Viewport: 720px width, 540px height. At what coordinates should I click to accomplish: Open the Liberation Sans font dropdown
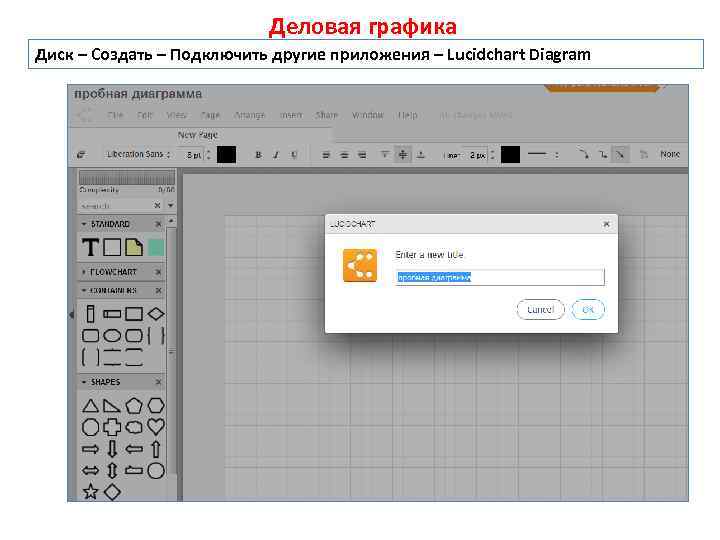pos(139,154)
